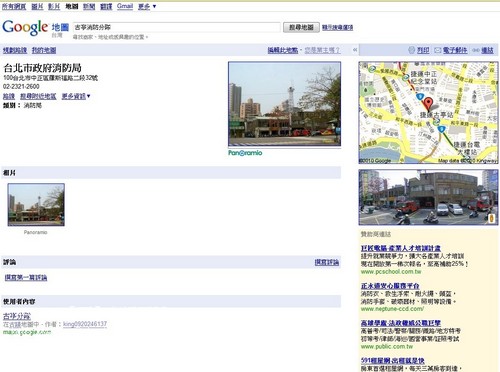500x372 pixels.
Task: Click the 連結 link in the toolbar
Action: [487, 50]
